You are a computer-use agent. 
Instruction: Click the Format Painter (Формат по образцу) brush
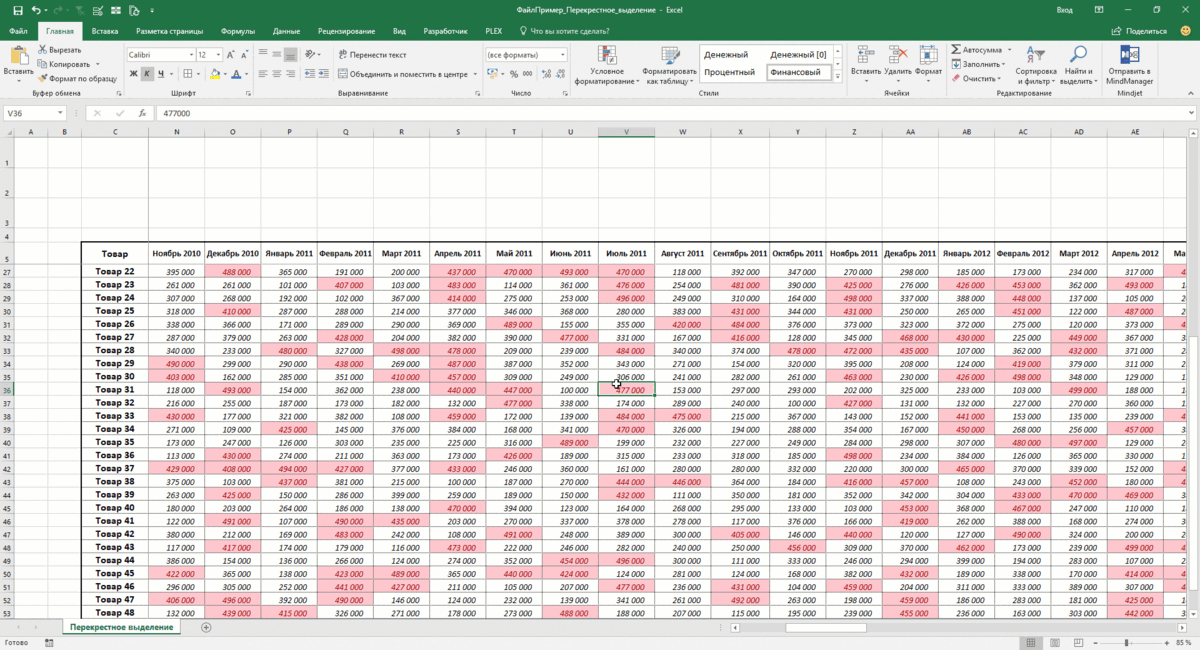tap(77, 78)
